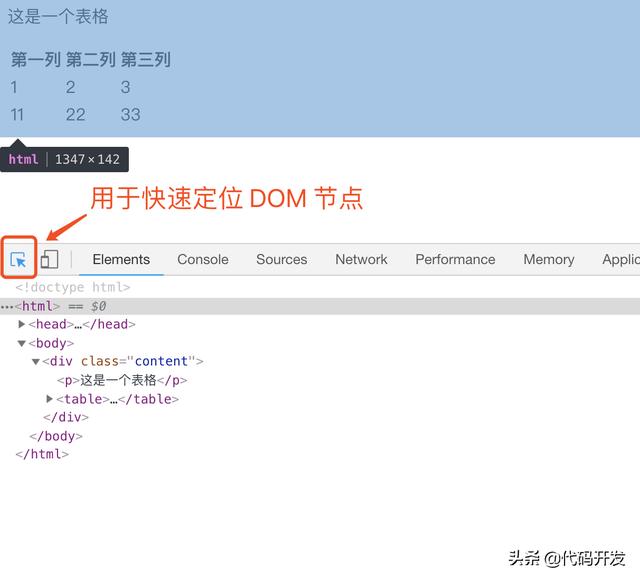Screen dimensions: 640x581
Task: Click the page paragraph 这是一个表格
Action: [58, 17]
